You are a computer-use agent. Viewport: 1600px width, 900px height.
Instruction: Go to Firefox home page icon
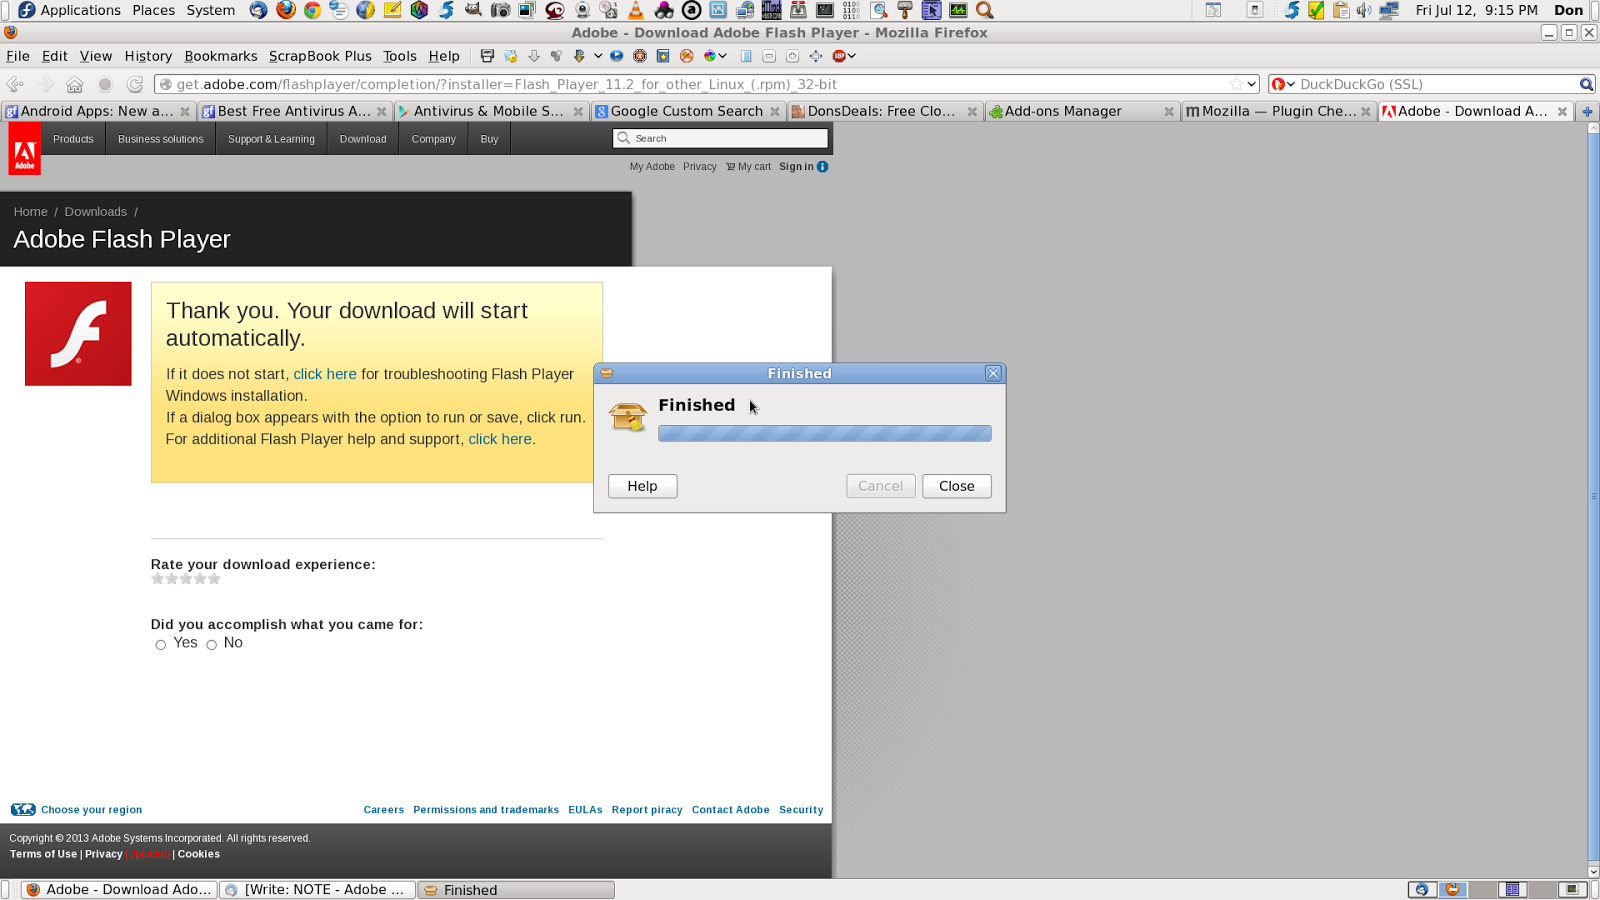pos(75,84)
